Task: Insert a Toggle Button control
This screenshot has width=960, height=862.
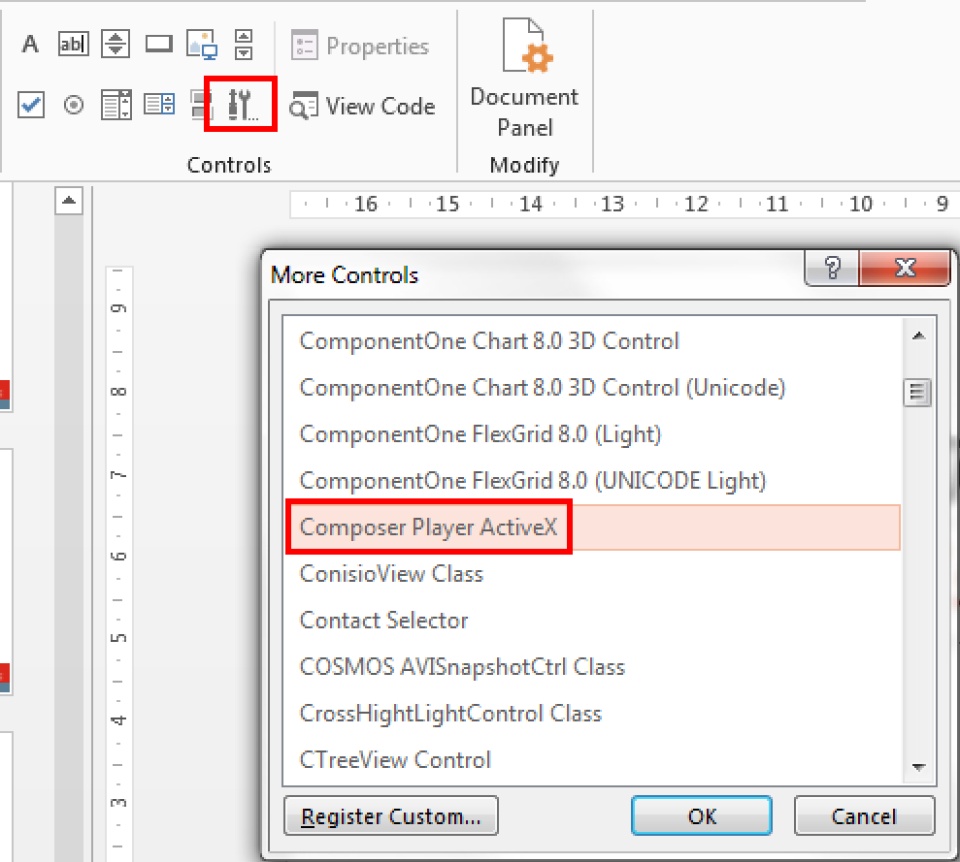Action: point(200,105)
